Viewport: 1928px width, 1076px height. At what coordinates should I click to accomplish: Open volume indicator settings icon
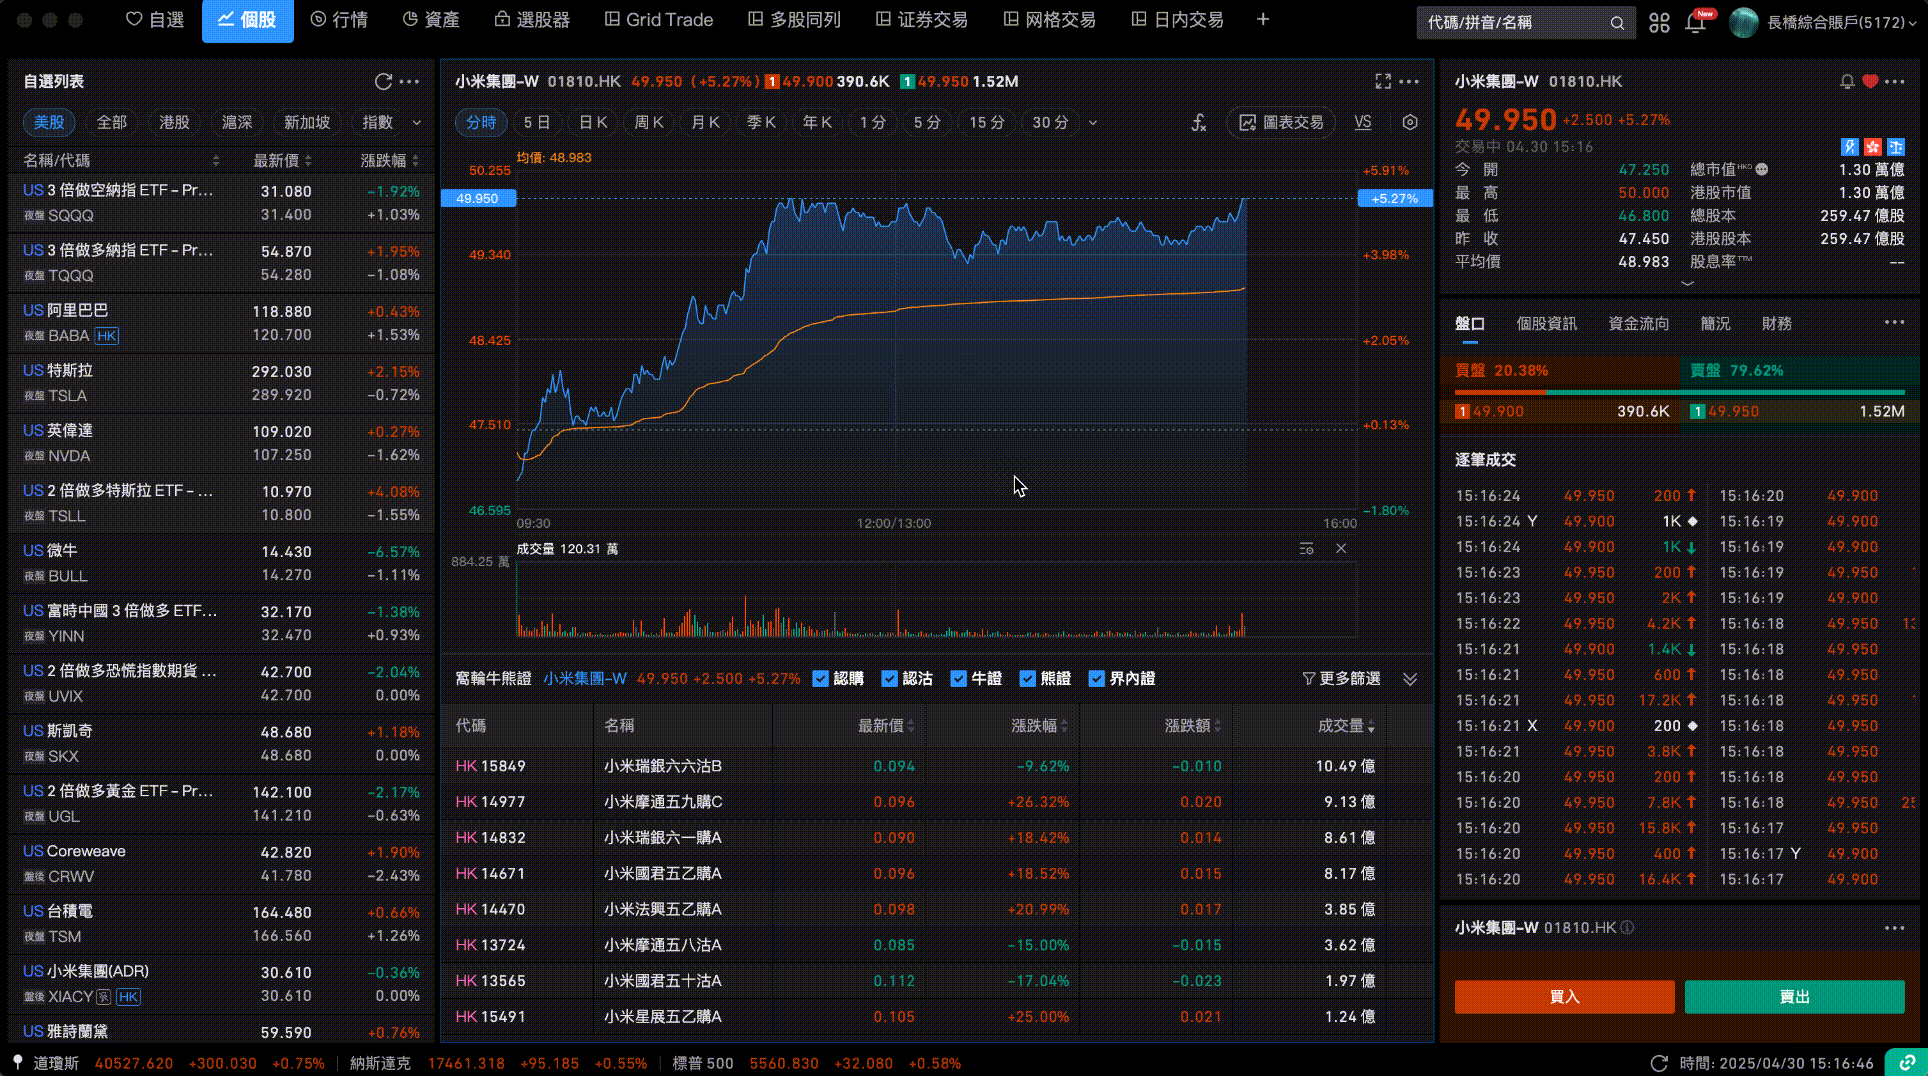pos(1306,549)
